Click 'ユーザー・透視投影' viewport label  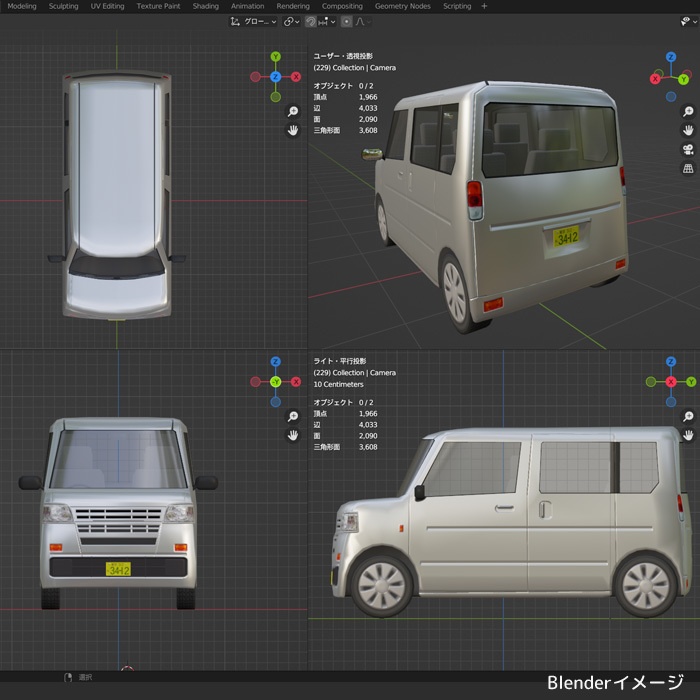[343, 56]
